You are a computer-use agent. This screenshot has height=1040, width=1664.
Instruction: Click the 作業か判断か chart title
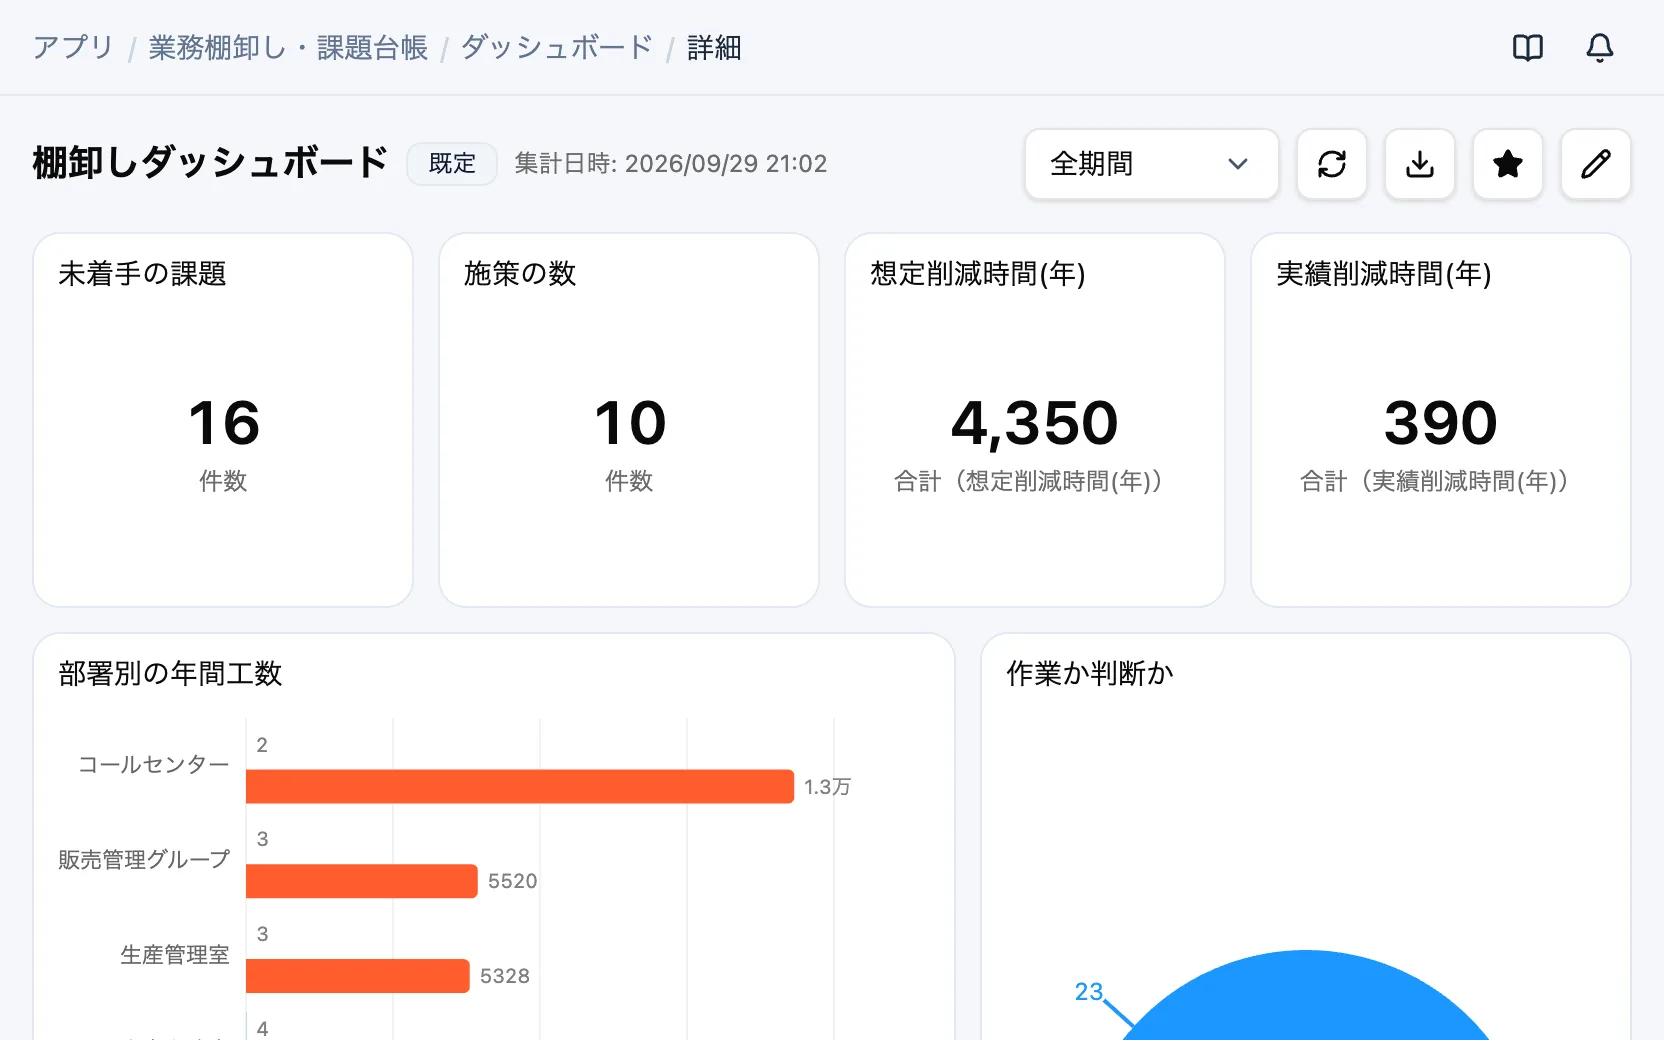tap(1090, 674)
